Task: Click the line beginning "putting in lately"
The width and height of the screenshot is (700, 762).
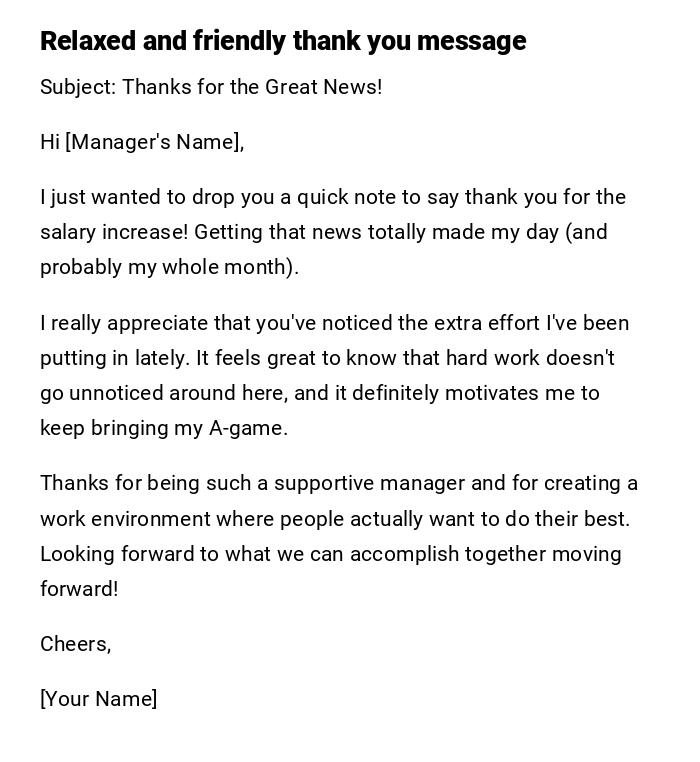Action: tap(327, 358)
